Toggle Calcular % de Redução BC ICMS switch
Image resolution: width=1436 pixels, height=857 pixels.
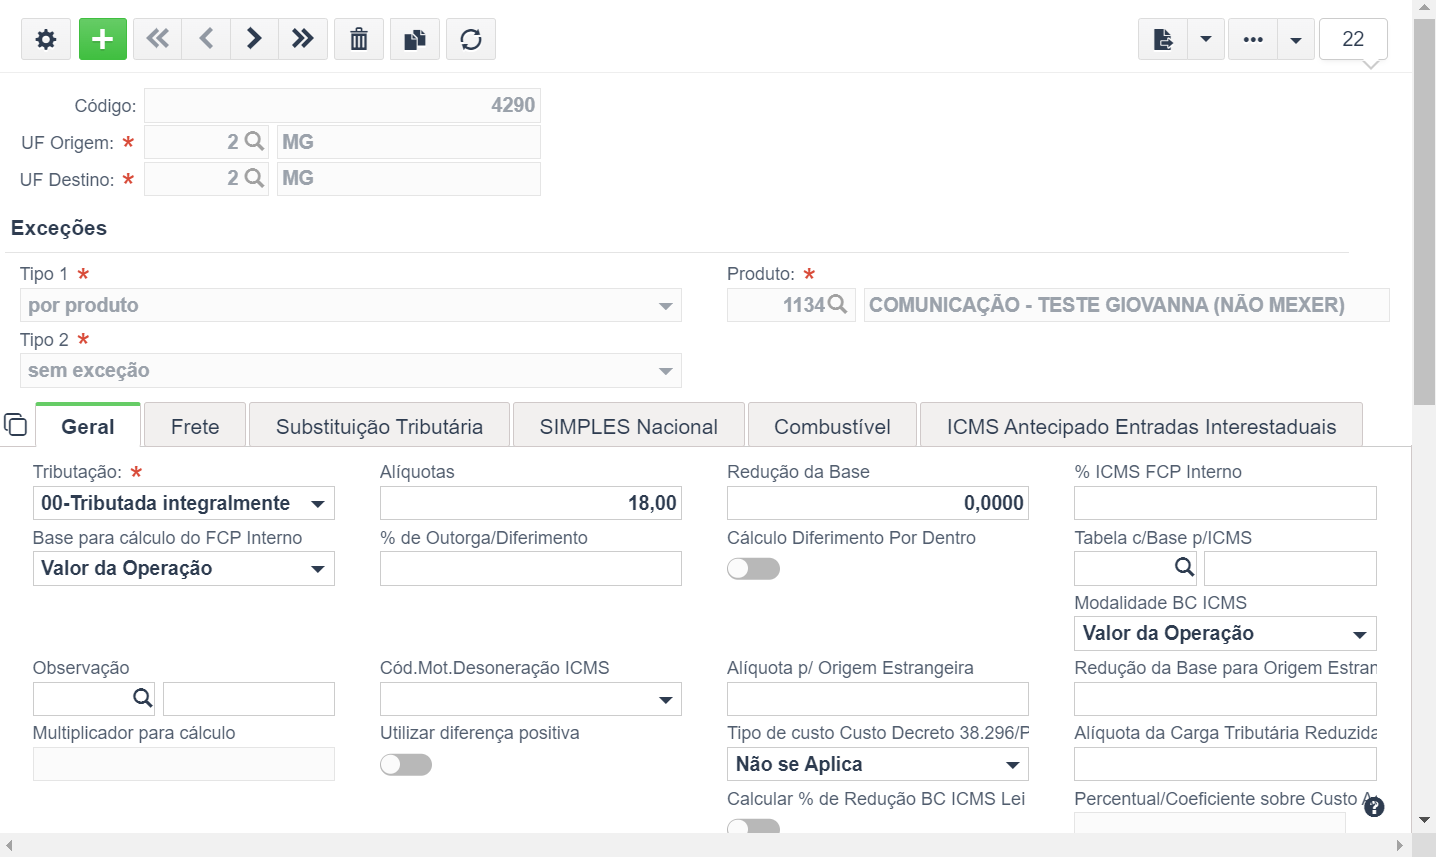point(753,826)
